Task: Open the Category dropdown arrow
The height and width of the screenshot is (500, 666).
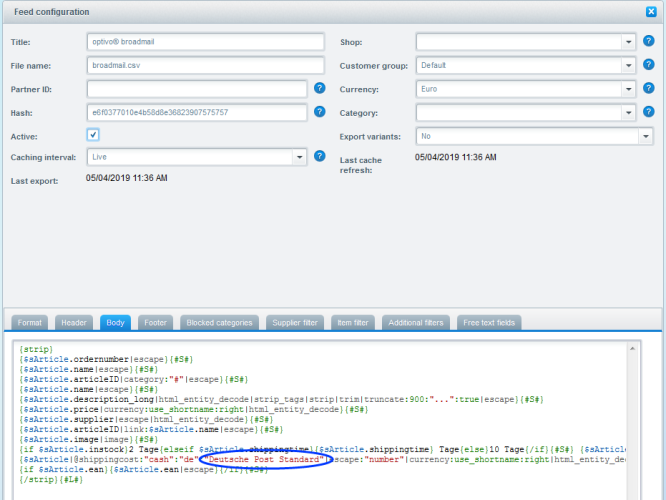Action: pos(628,113)
